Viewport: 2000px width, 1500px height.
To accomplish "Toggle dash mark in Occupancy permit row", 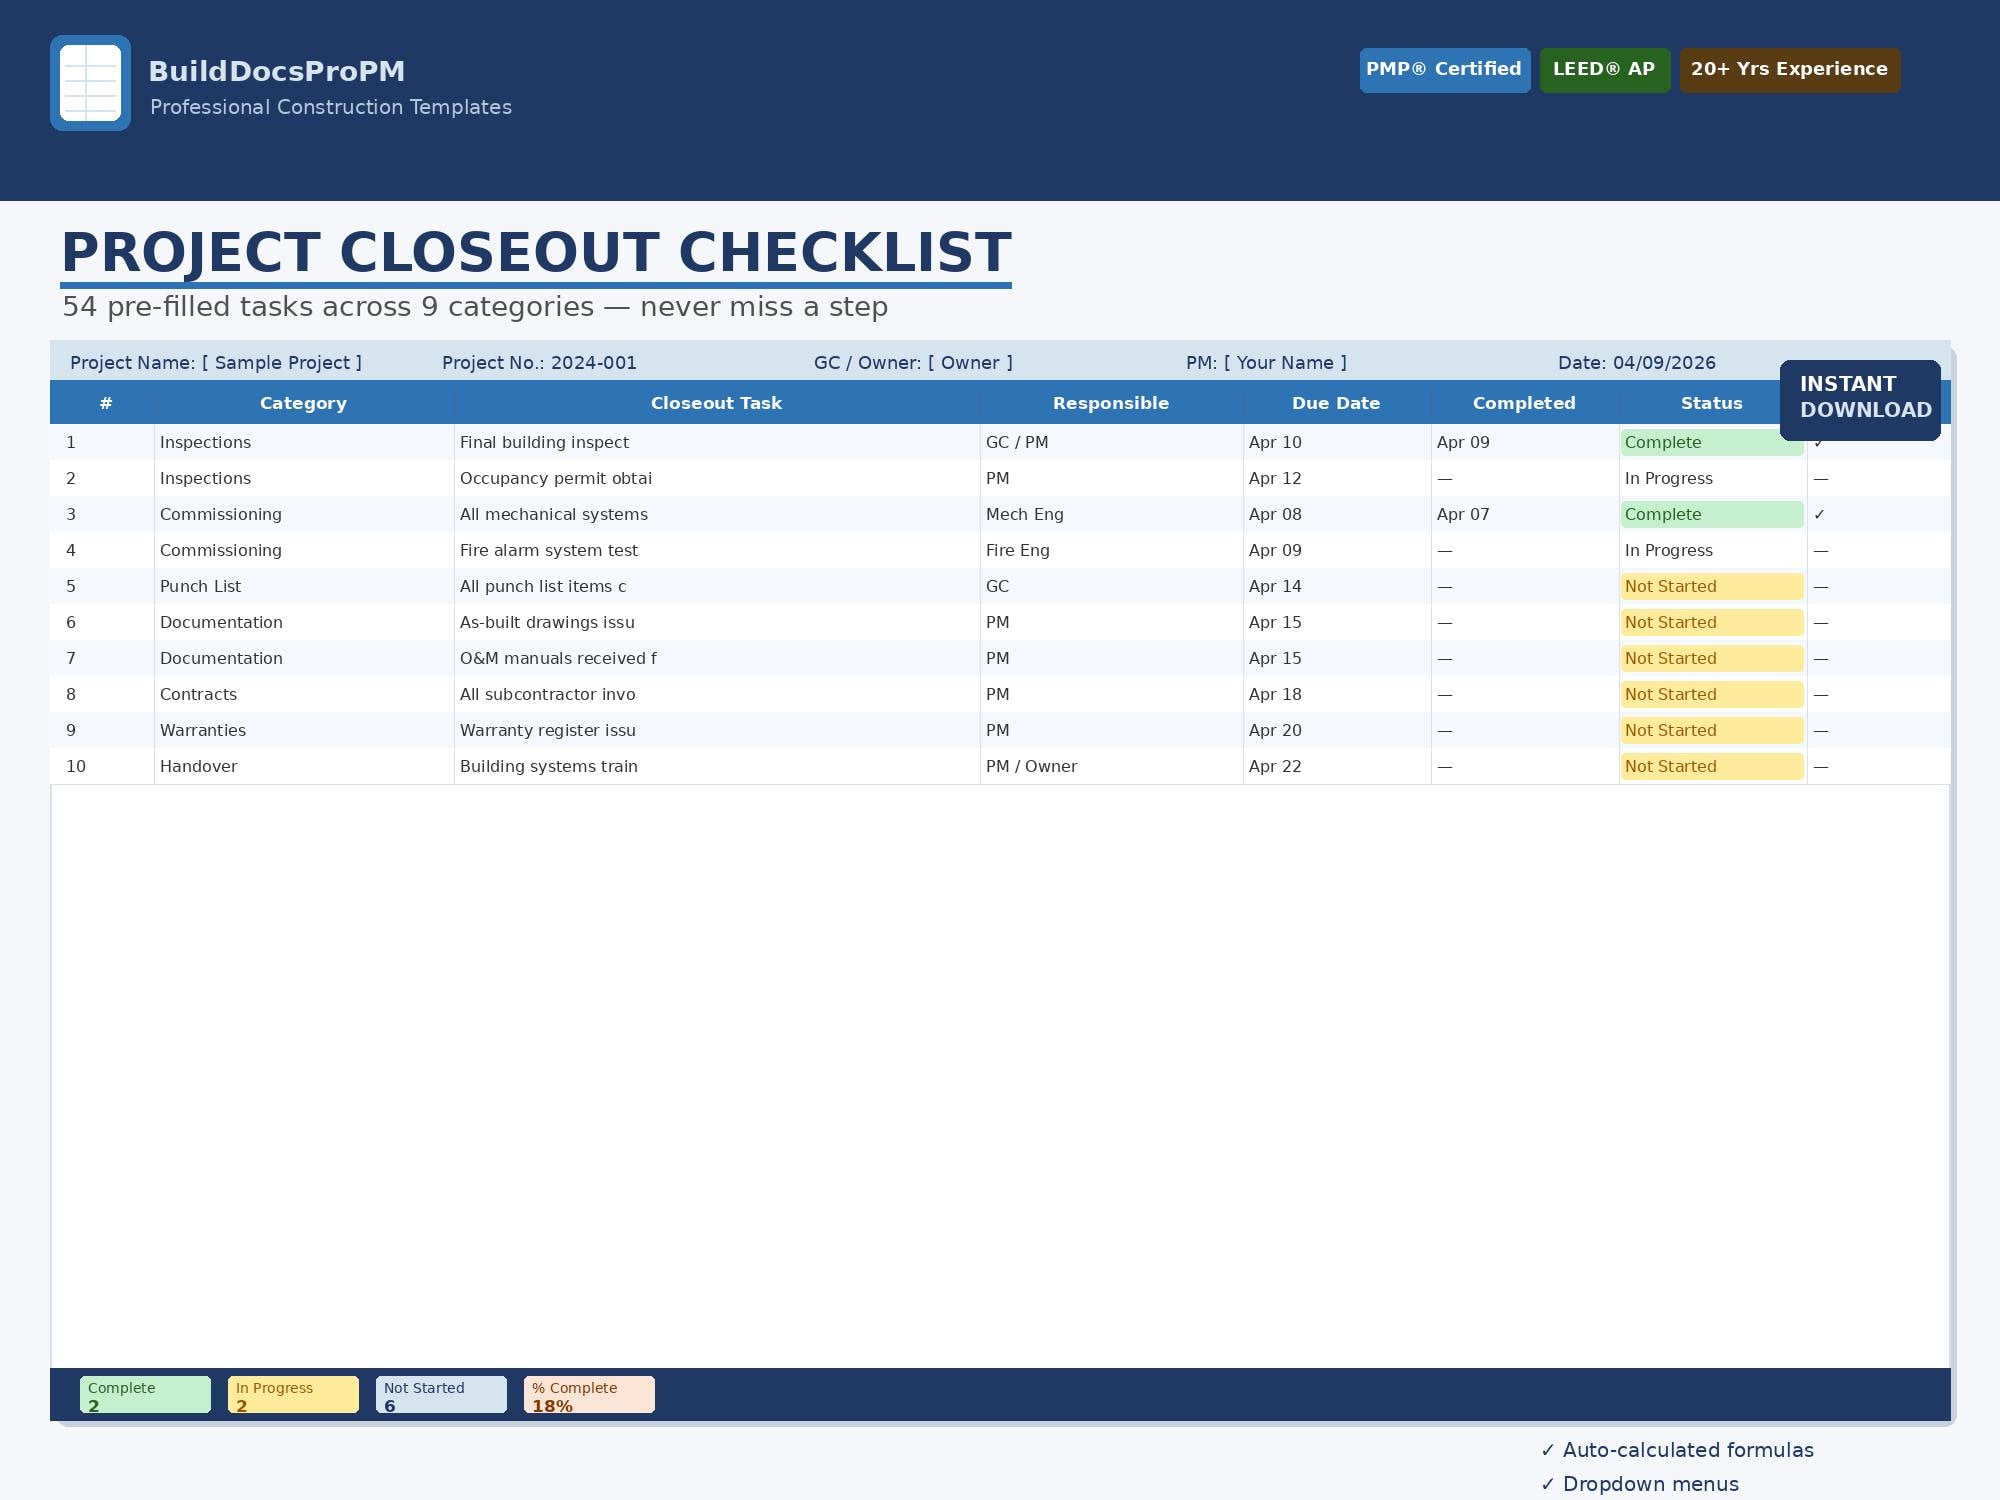I will tap(1821, 478).
